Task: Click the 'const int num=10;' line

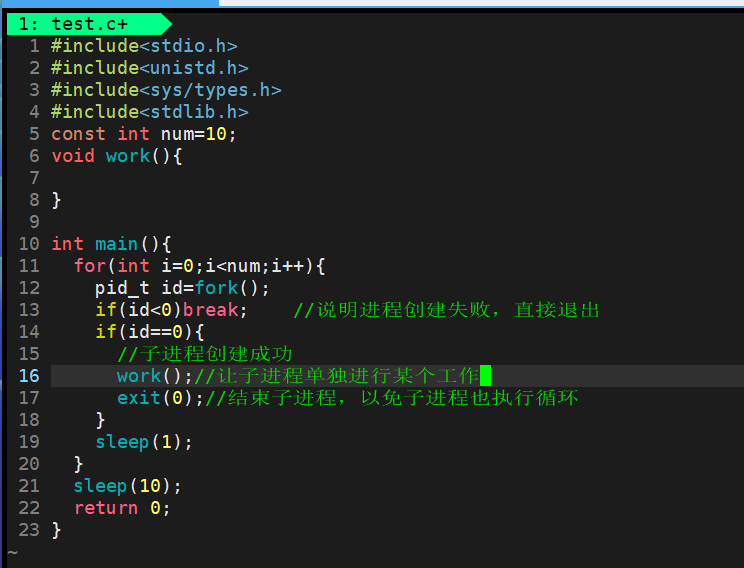Action: click(x=144, y=134)
